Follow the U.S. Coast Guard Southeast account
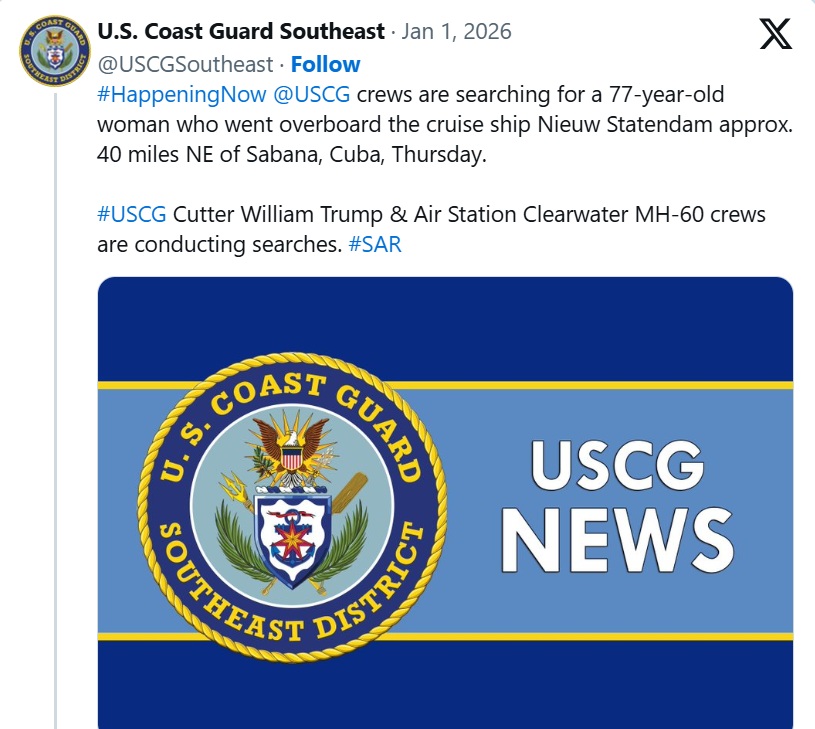 (x=325, y=64)
